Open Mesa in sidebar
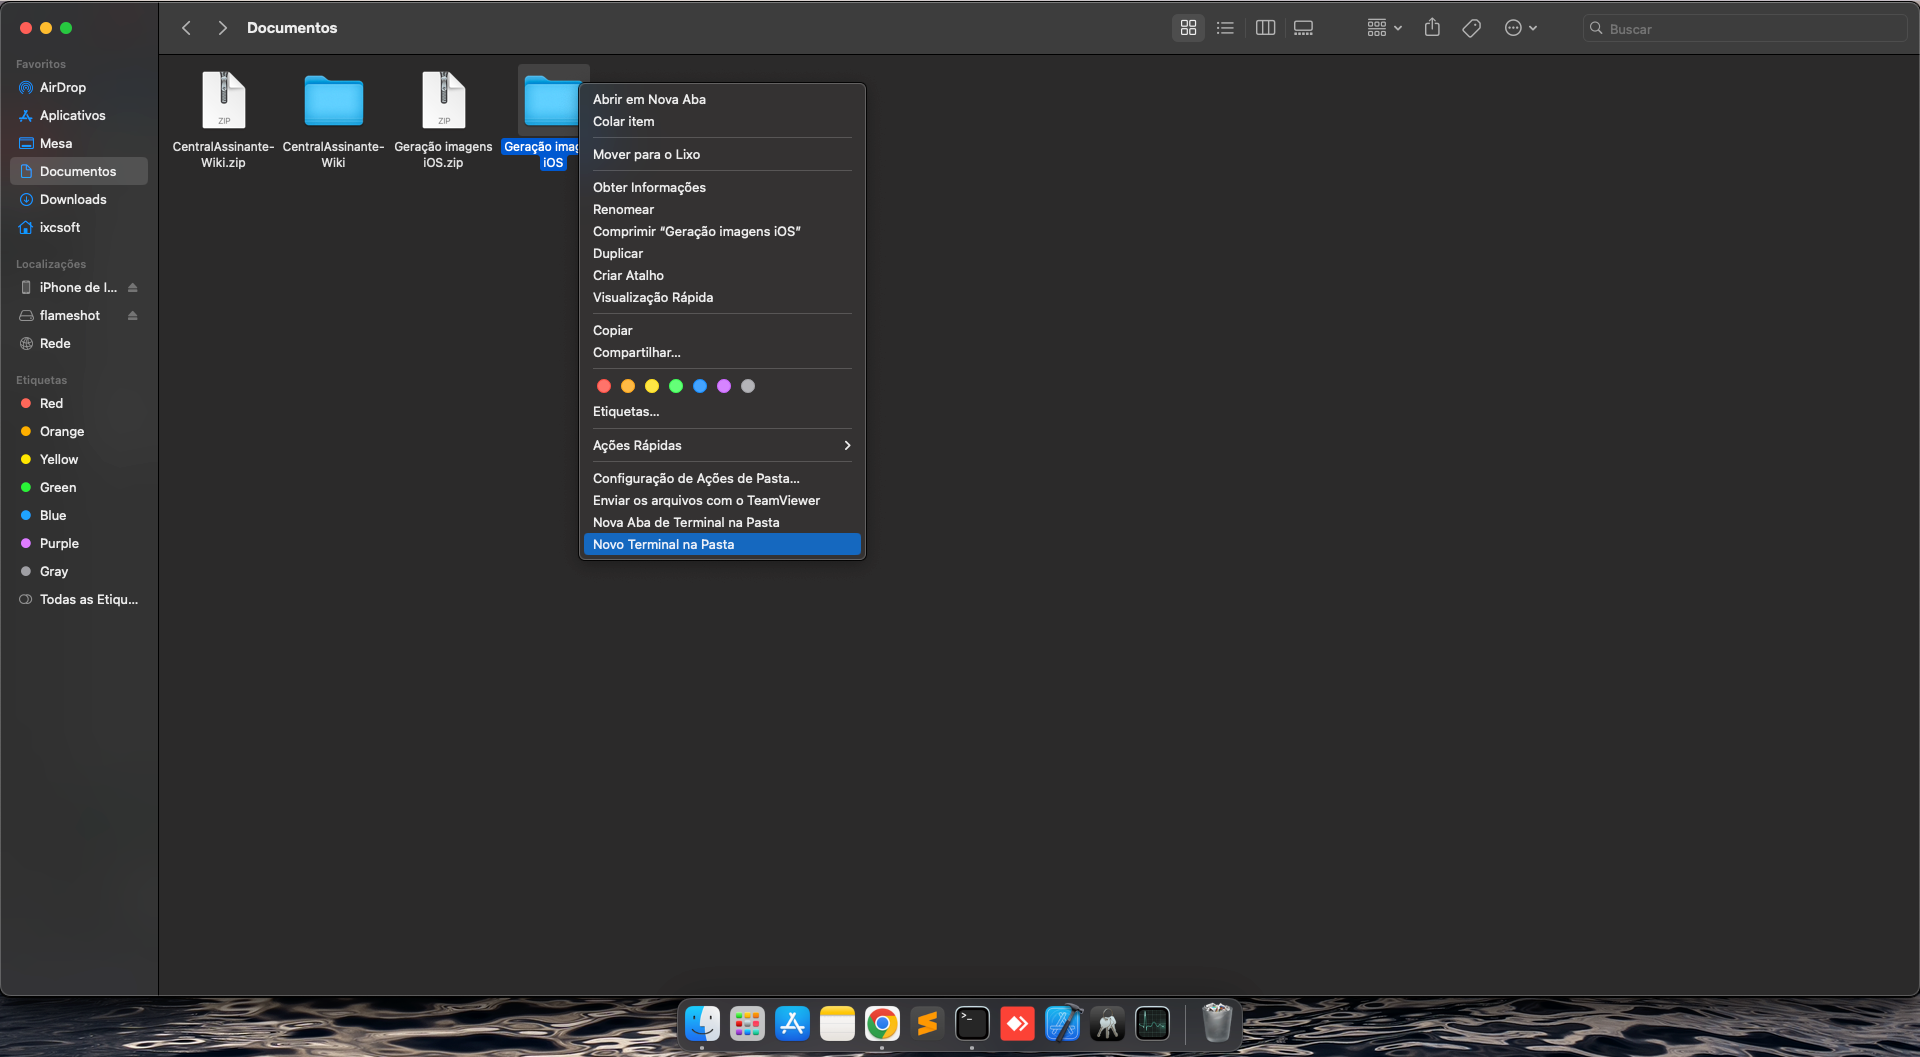Screen dimensions: 1920x1057 pos(79,144)
